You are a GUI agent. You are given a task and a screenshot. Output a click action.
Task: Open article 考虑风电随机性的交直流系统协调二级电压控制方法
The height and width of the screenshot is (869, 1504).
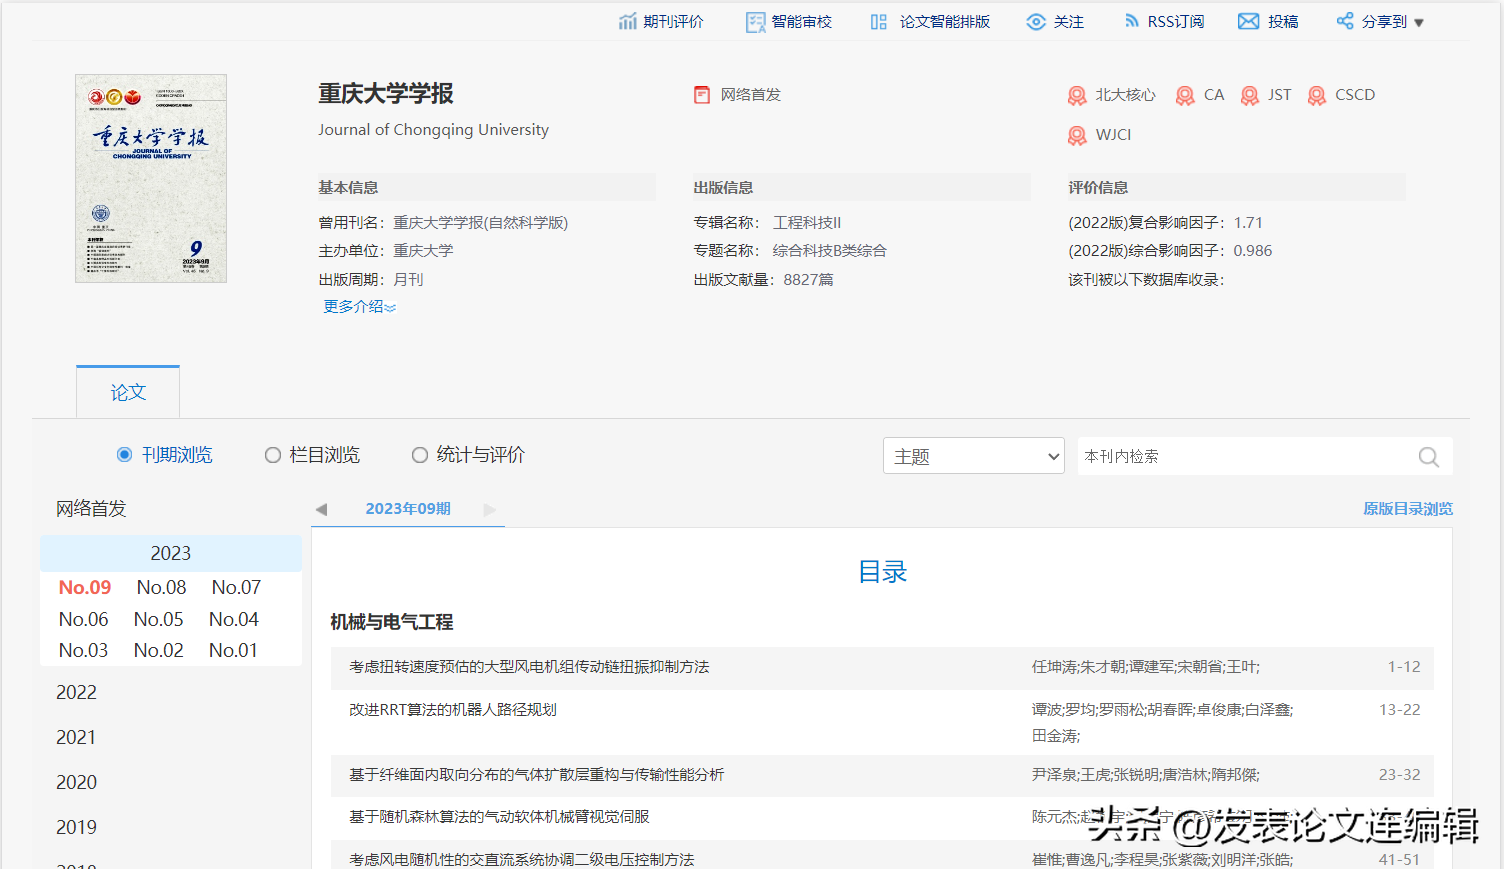(522, 860)
